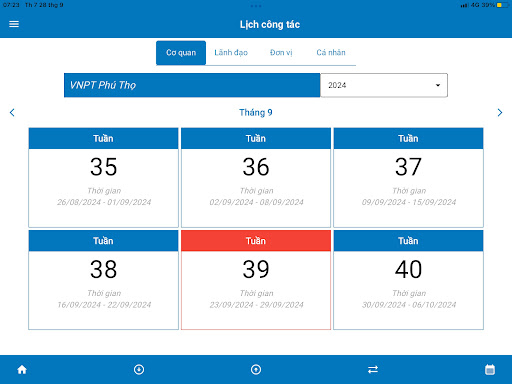Tap the swap arrows icon
This screenshot has height=384, width=512.
click(x=373, y=369)
